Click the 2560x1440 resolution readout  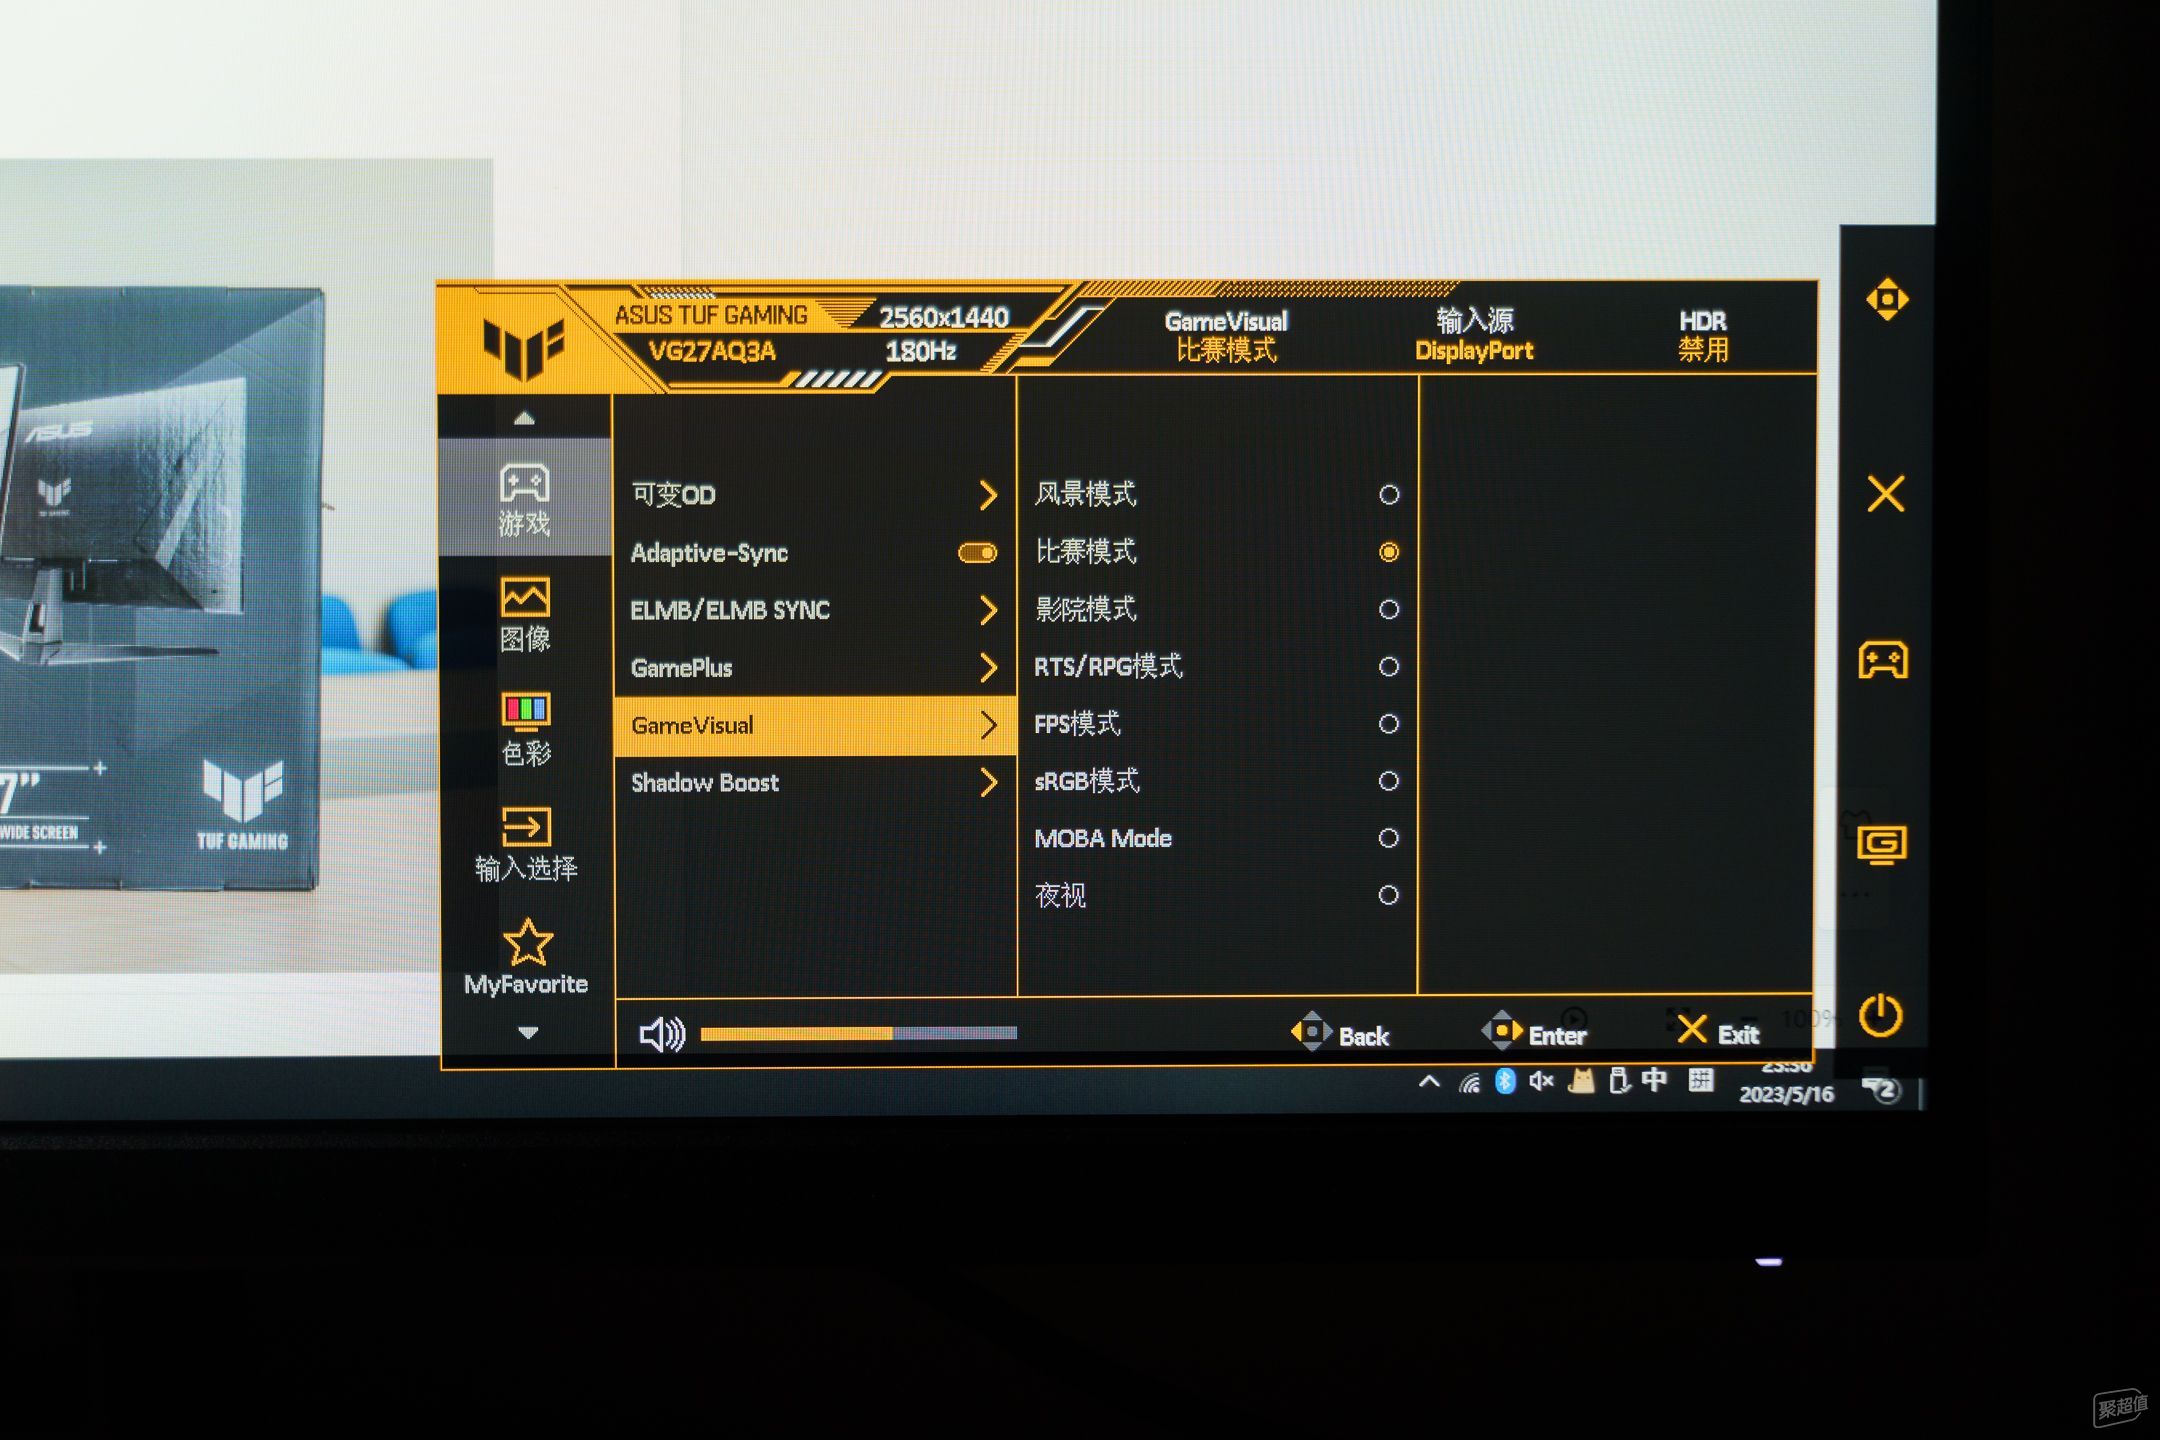[944, 317]
